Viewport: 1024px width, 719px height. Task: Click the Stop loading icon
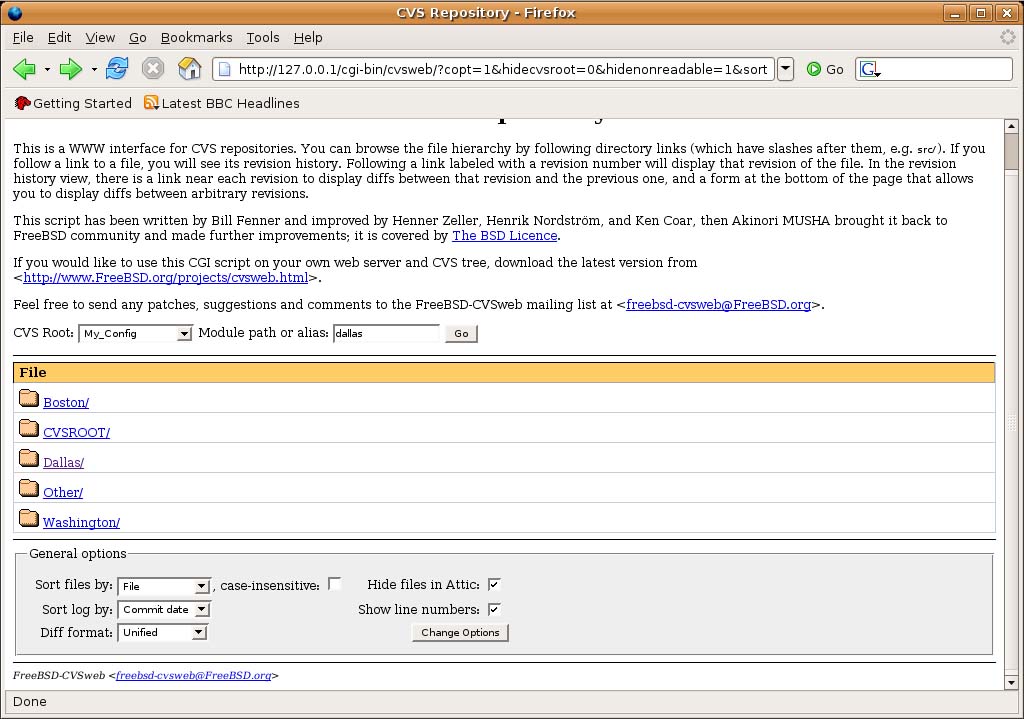(153, 69)
